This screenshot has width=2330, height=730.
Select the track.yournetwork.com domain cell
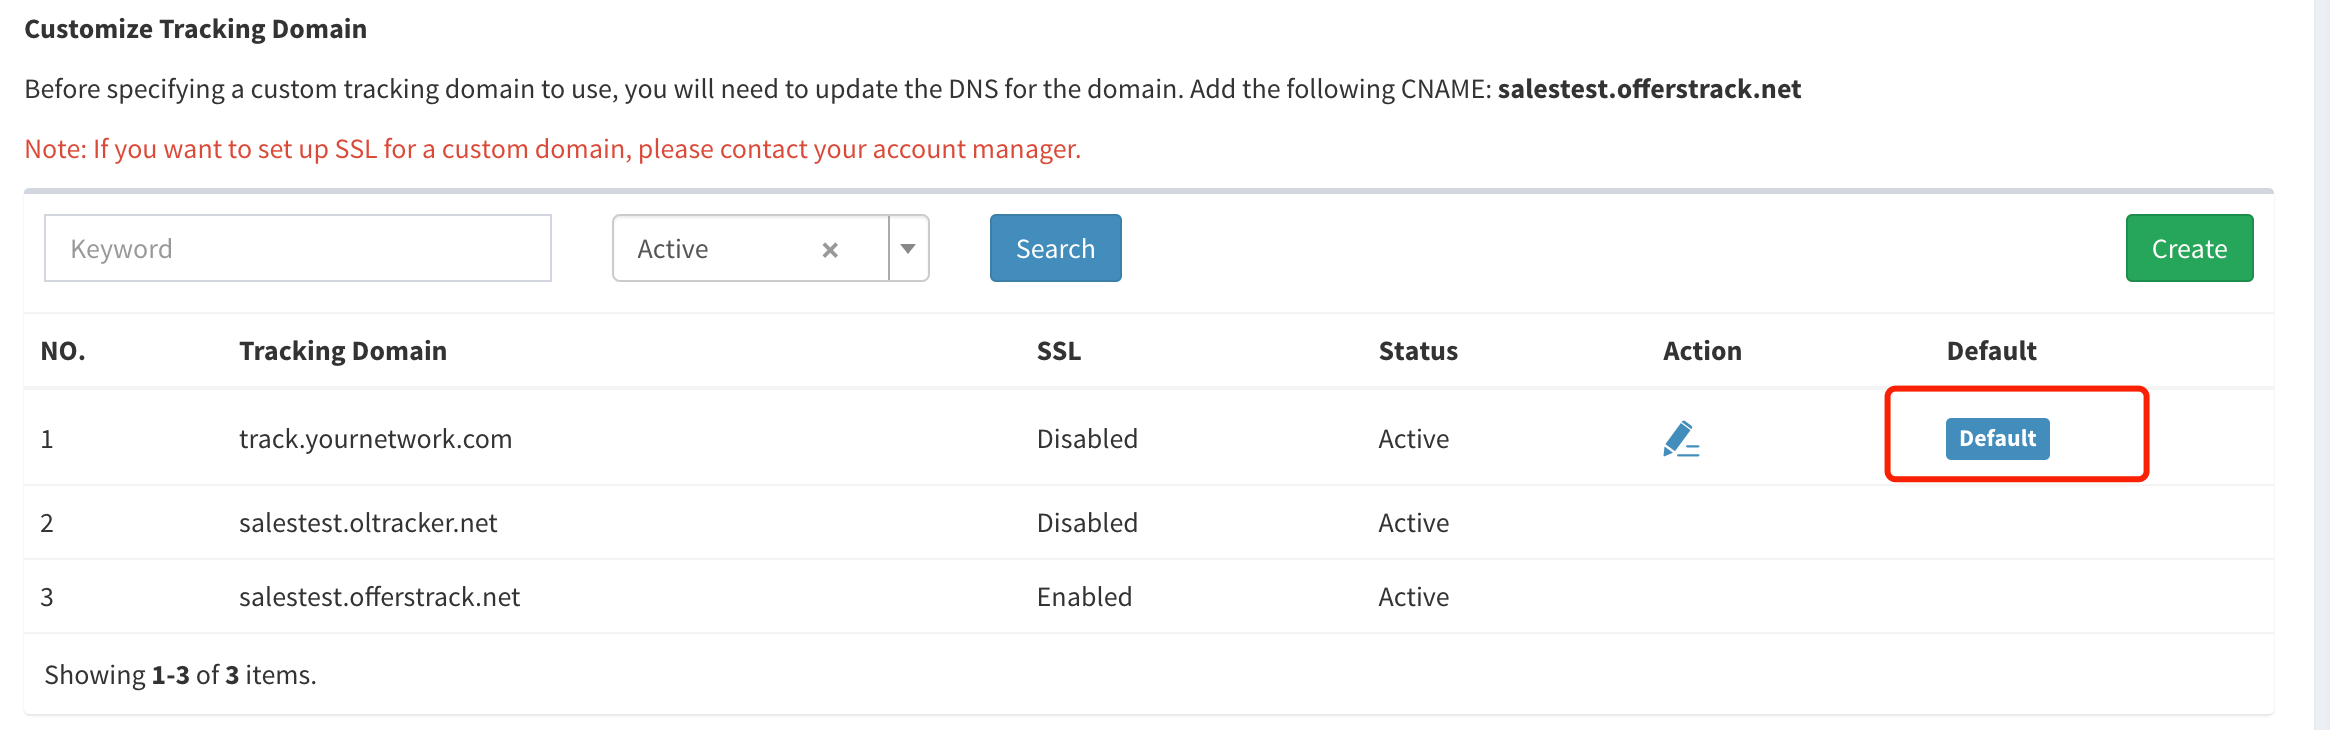(x=375, y=439)
